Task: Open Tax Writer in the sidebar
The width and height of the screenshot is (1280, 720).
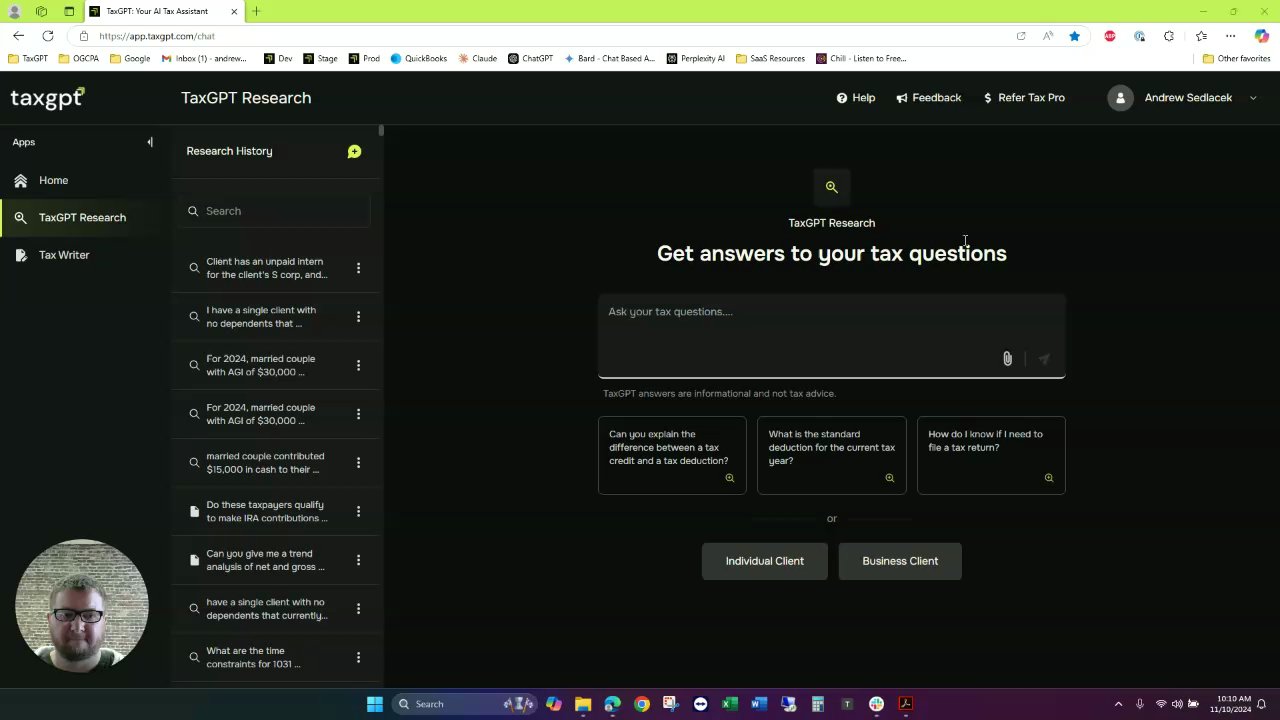Action: [63, 255]
